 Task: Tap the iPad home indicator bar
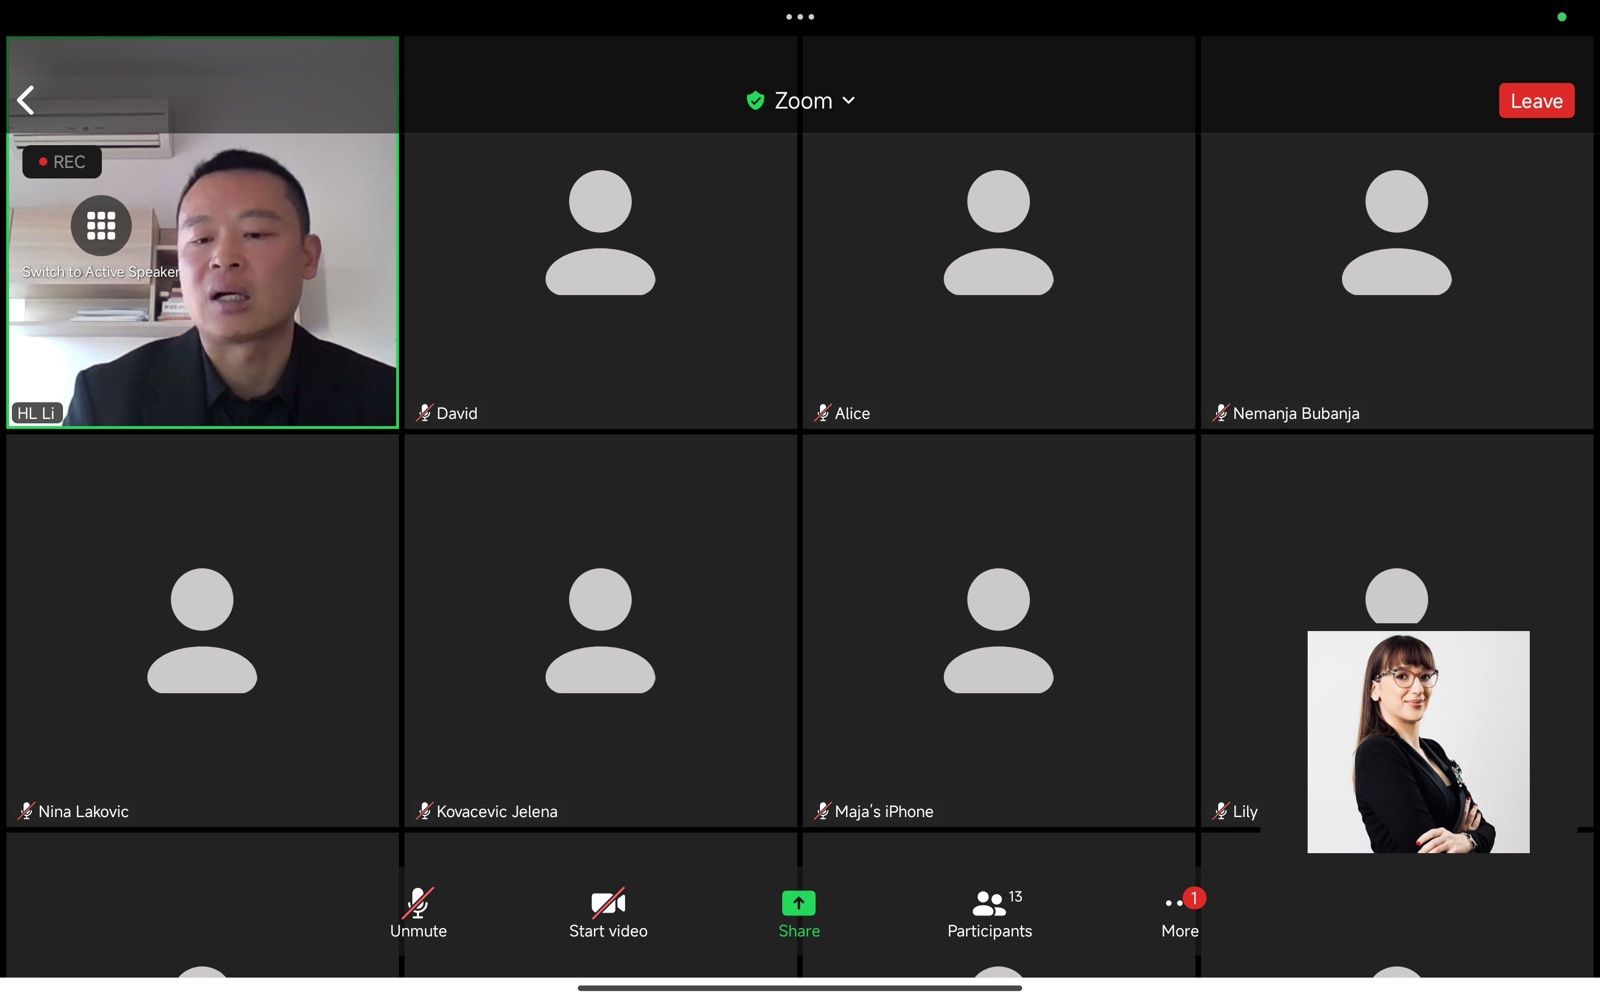(800, 988)
